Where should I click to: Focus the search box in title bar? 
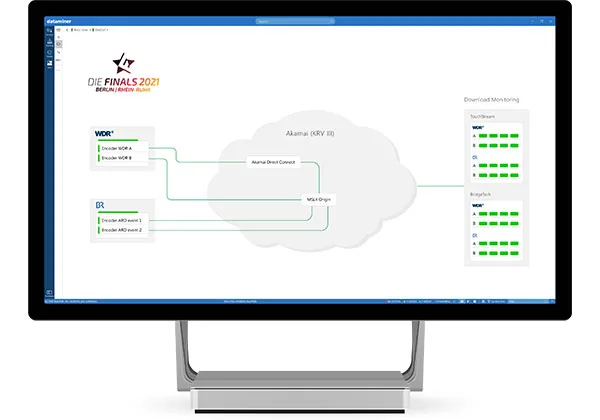point(295,21)
